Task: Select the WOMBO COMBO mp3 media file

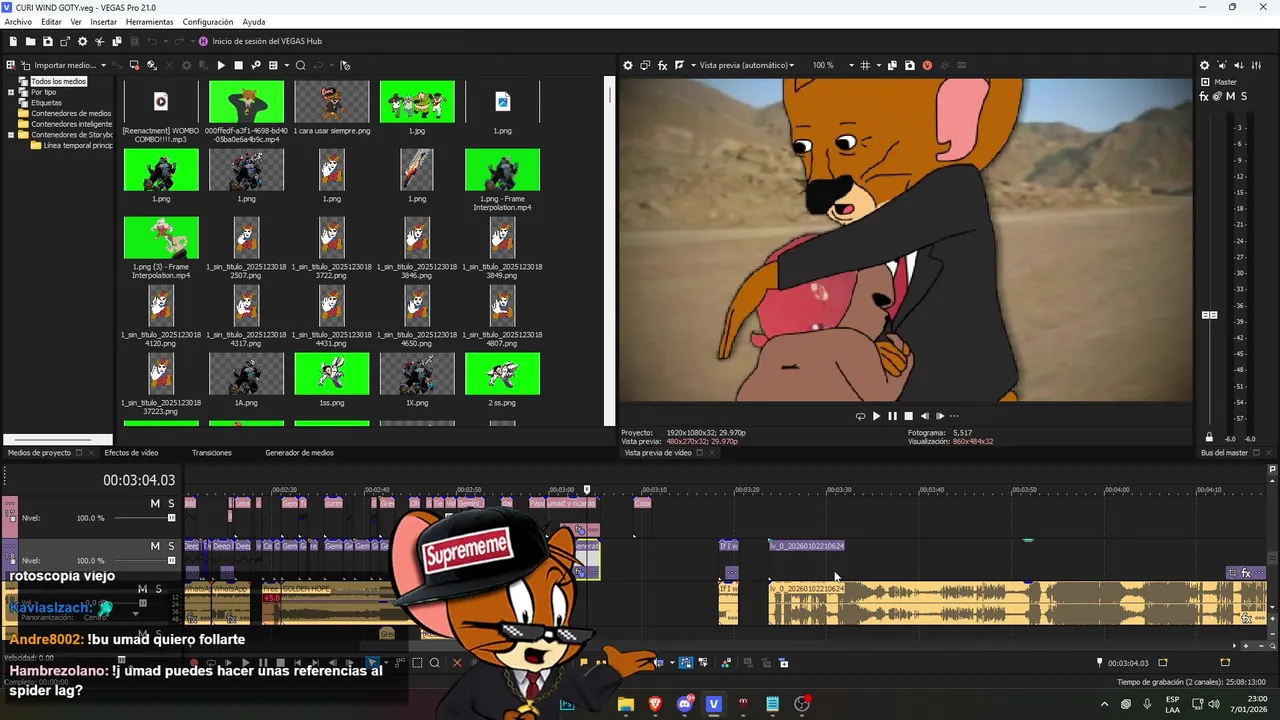Action: 161,101
